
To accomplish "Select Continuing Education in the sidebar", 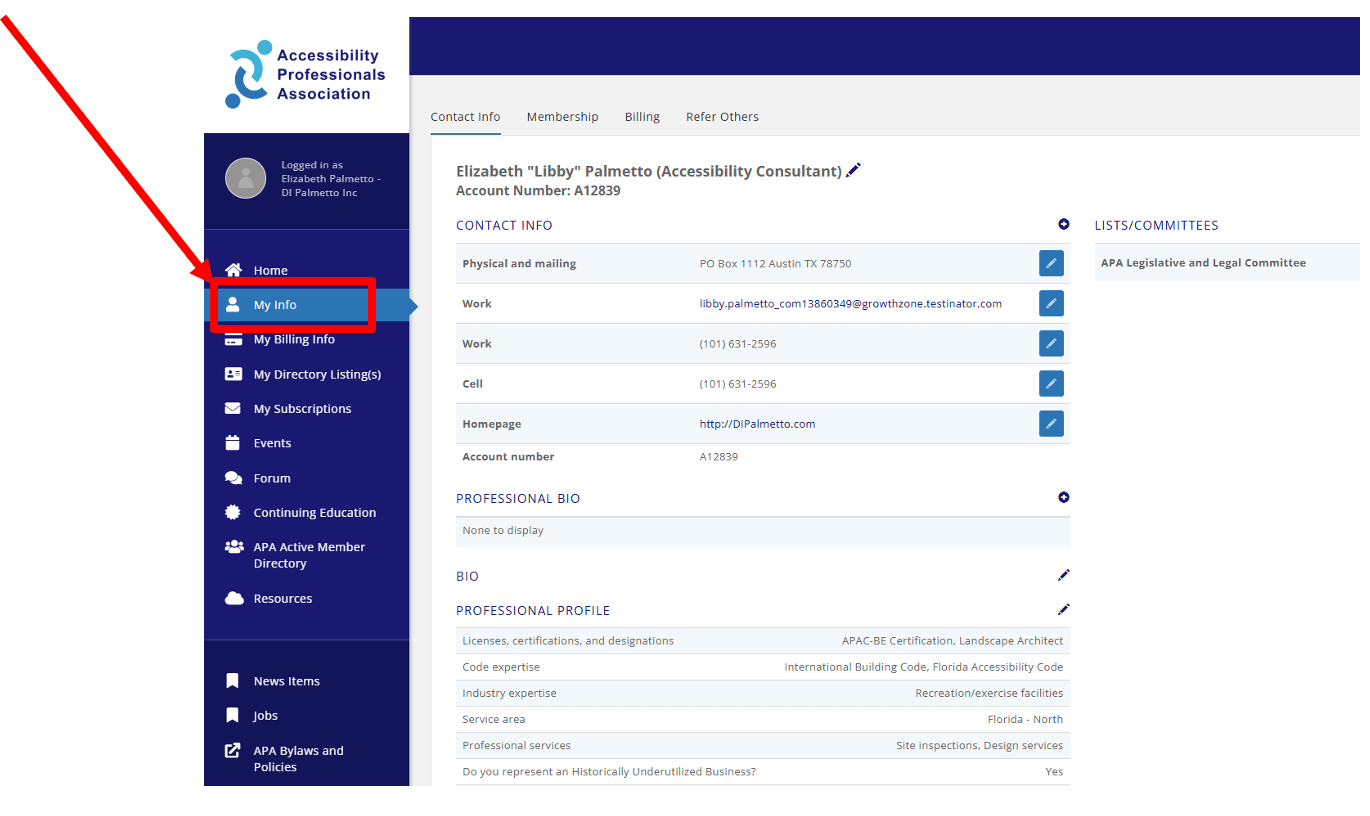I will (312, 512).
